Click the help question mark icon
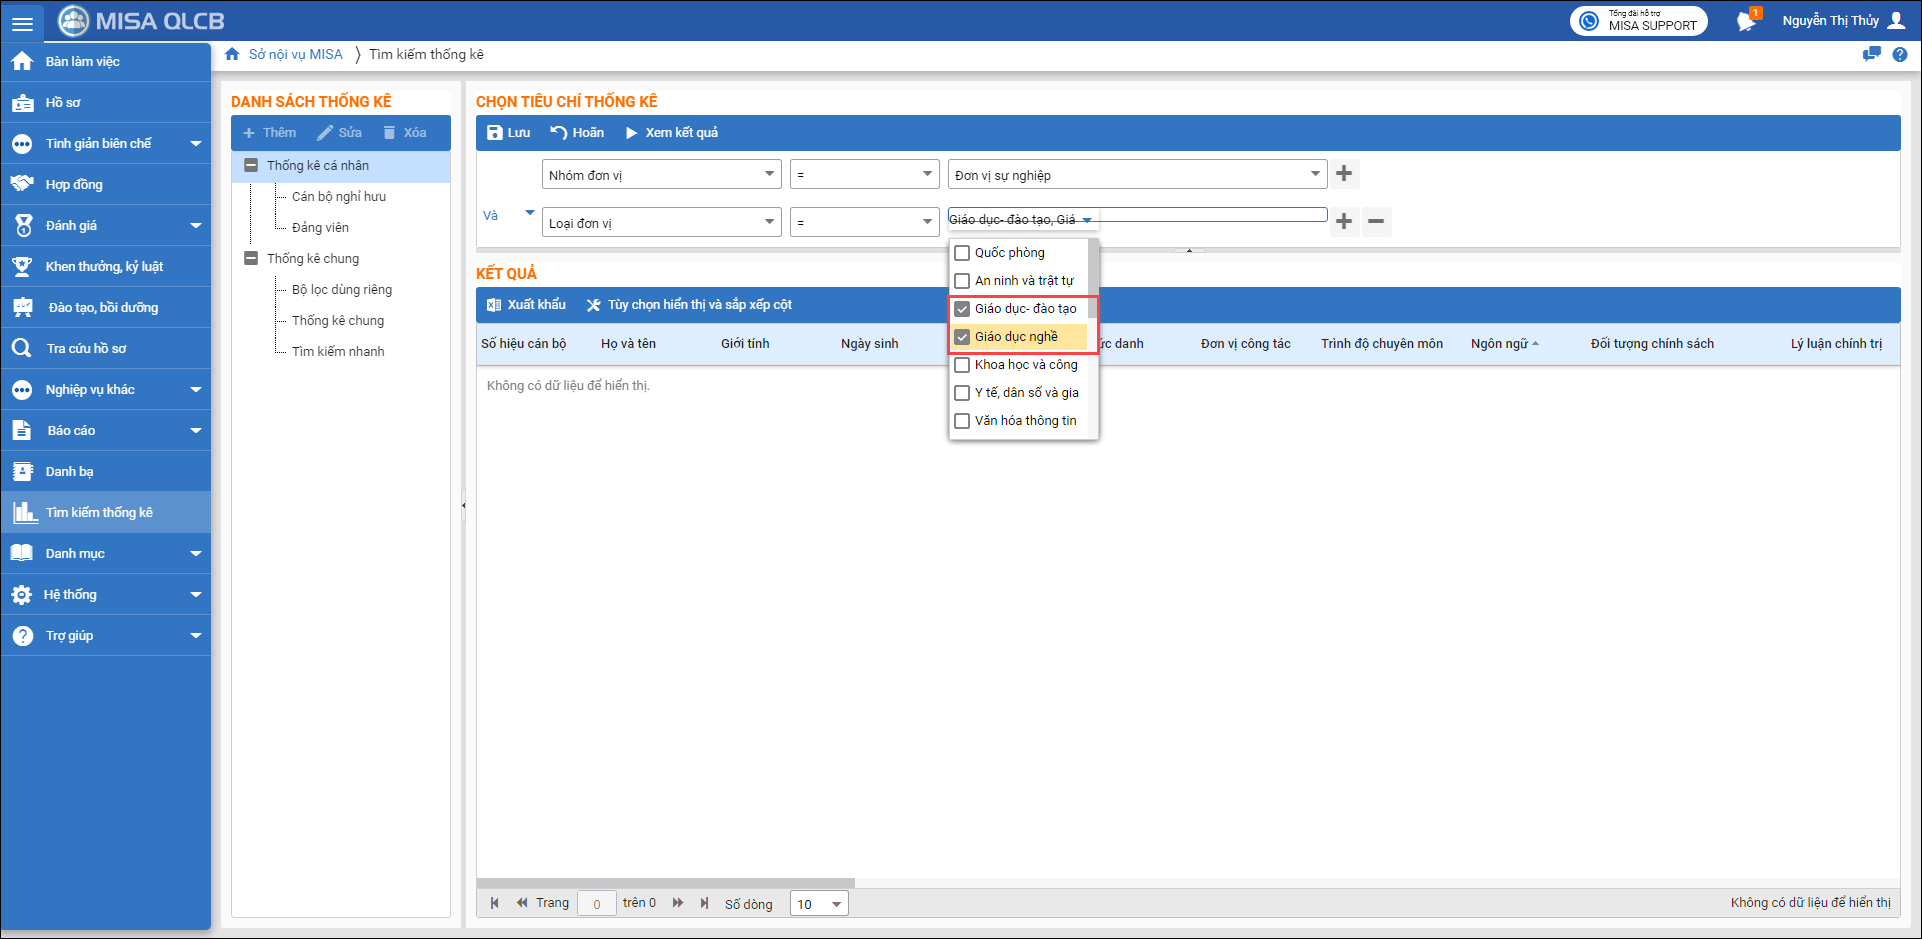Viewport: 1922px width, 939px height. pos(1899,55)
